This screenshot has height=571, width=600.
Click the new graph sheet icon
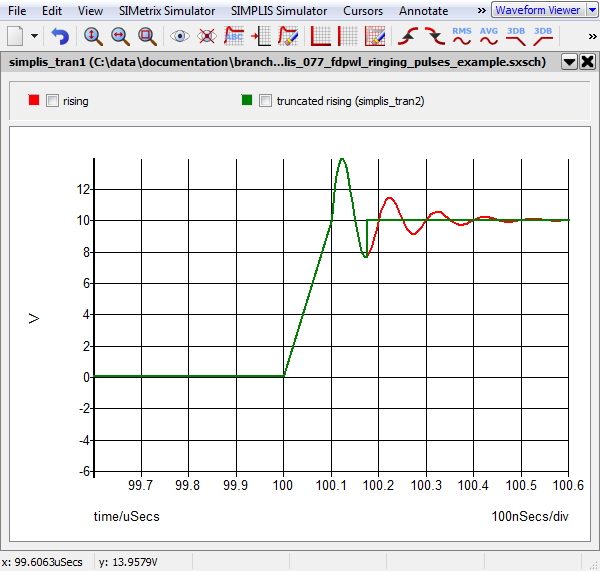pyautogui.click(x=15, y=36)
